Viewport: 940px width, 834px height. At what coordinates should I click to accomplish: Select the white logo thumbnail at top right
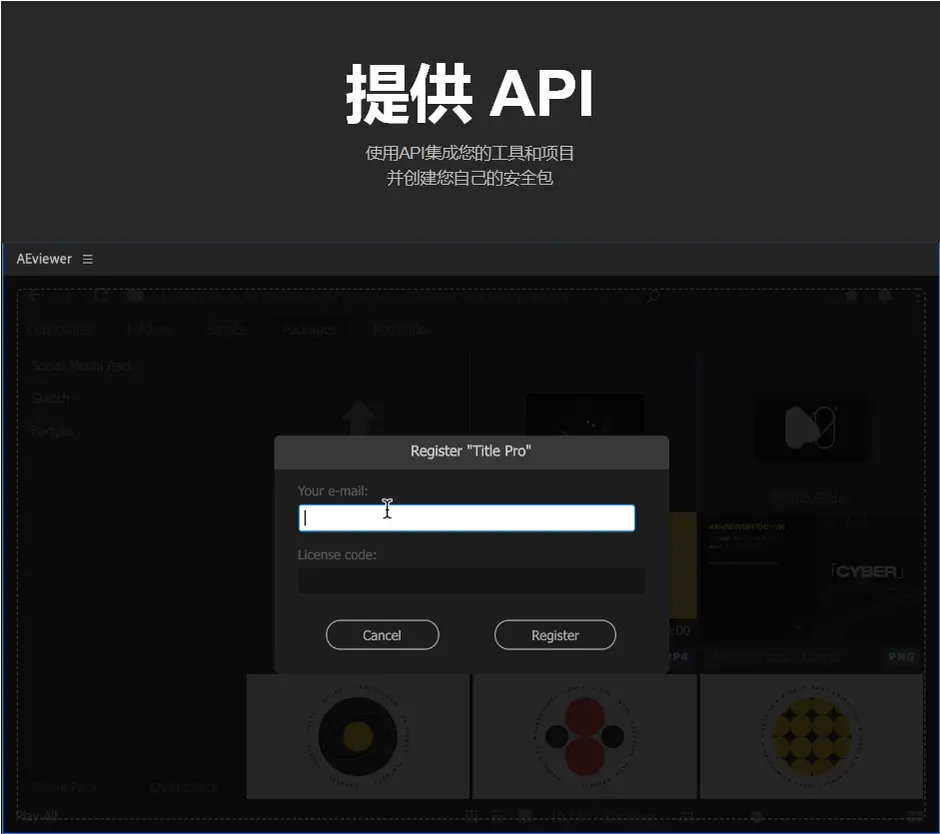click(811, 427)
